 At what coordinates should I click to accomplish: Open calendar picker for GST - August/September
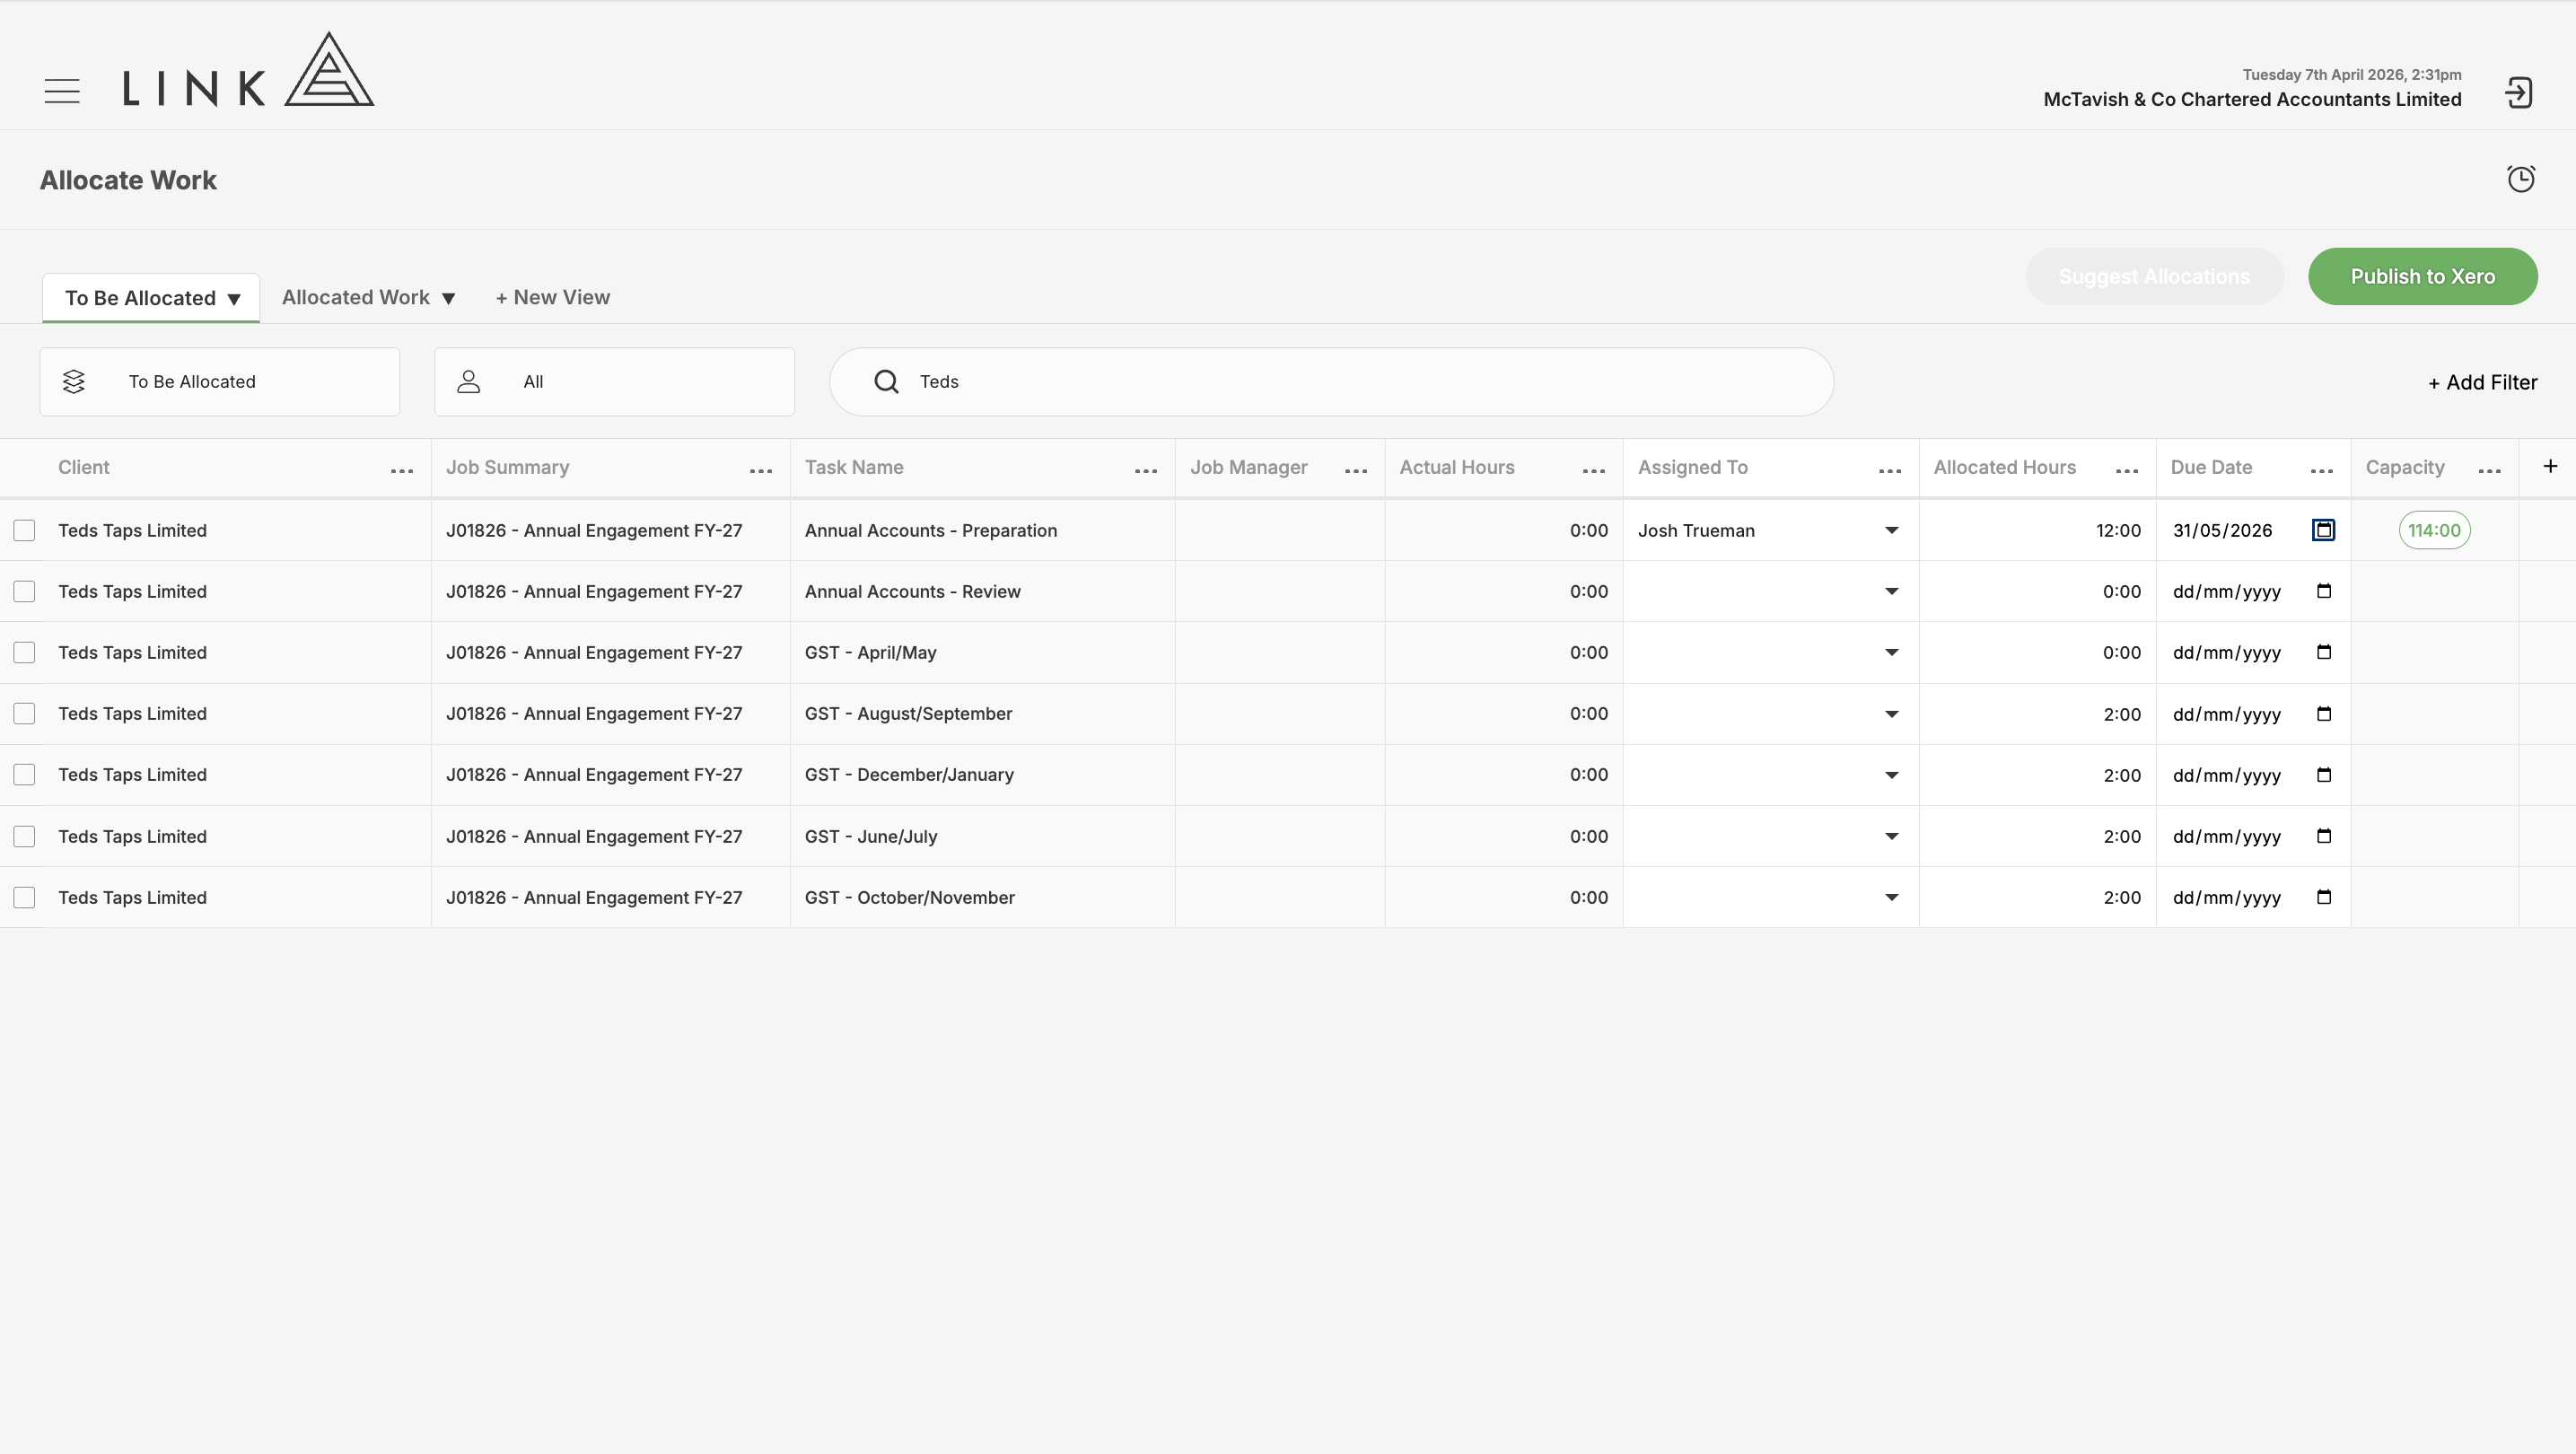[2324, 714]
